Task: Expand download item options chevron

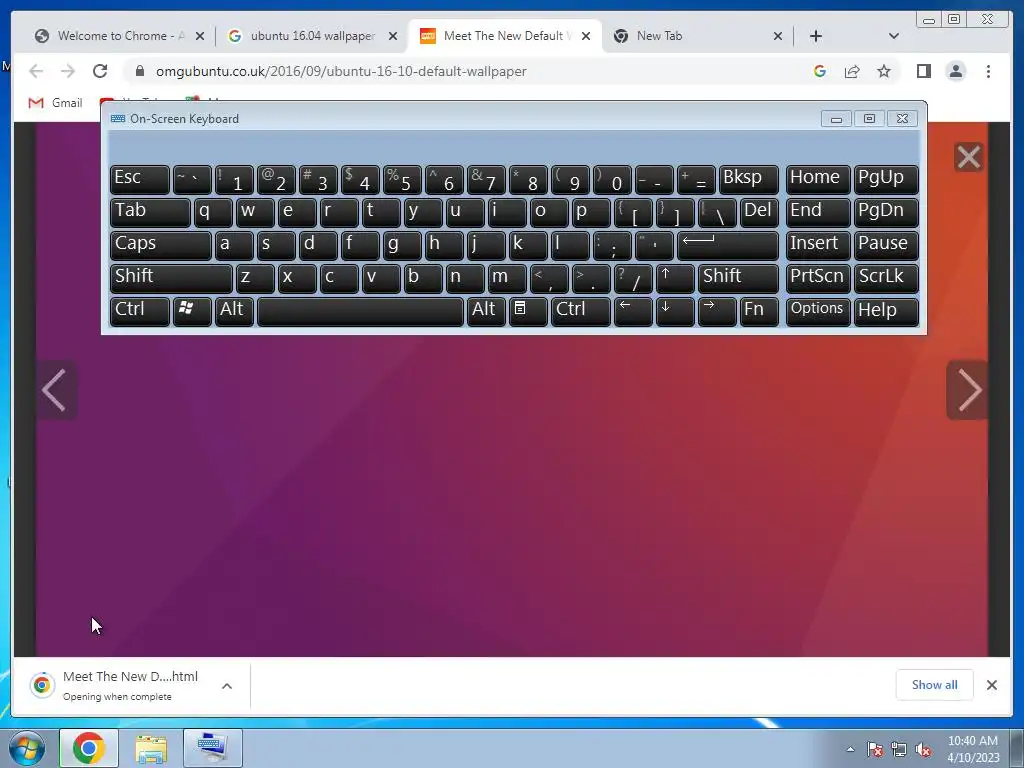Action: coord(227,686)
